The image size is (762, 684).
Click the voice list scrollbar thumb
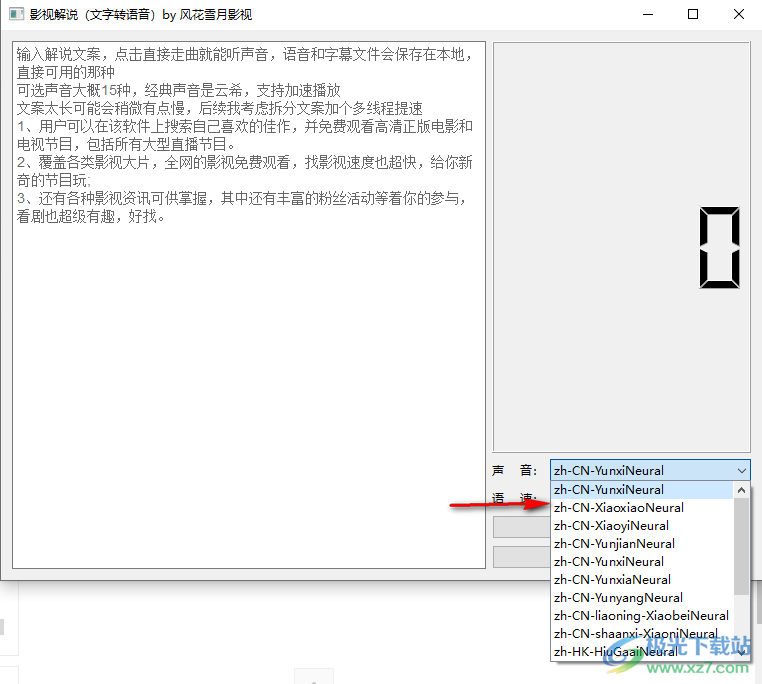tap(741, 545)
